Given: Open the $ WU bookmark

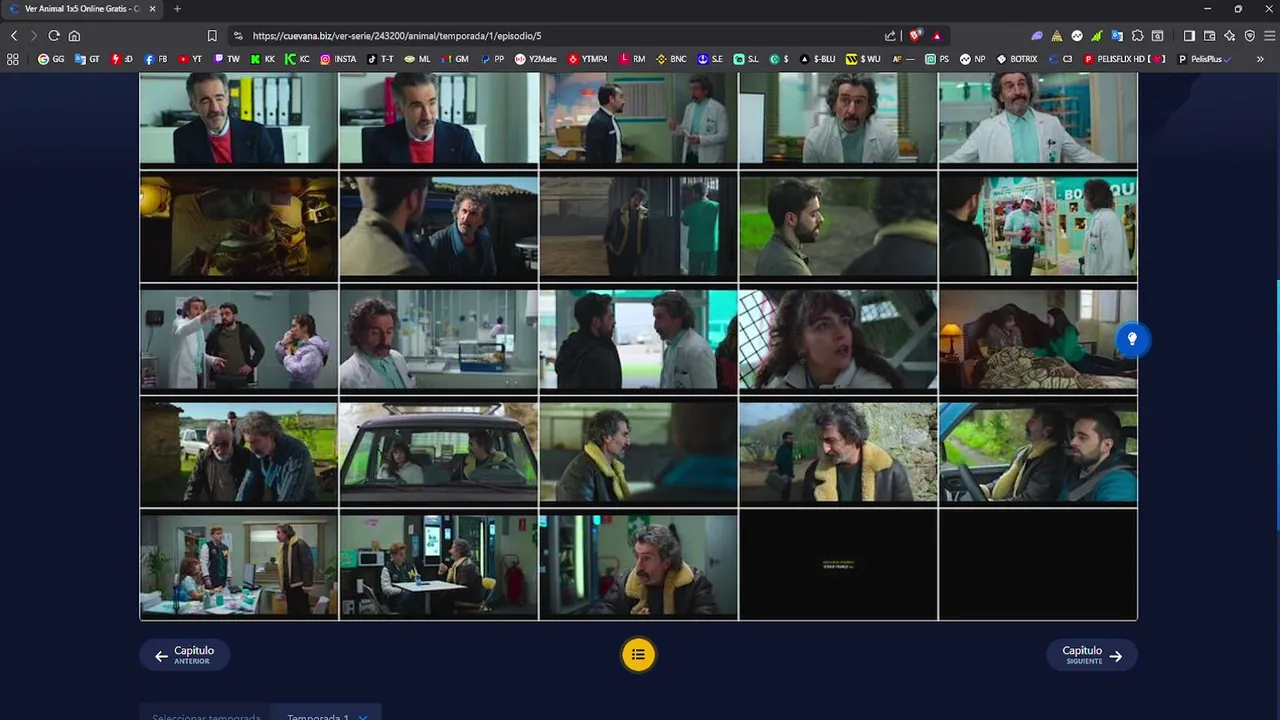Looking at the screenshot, I should tap(863, 59).
